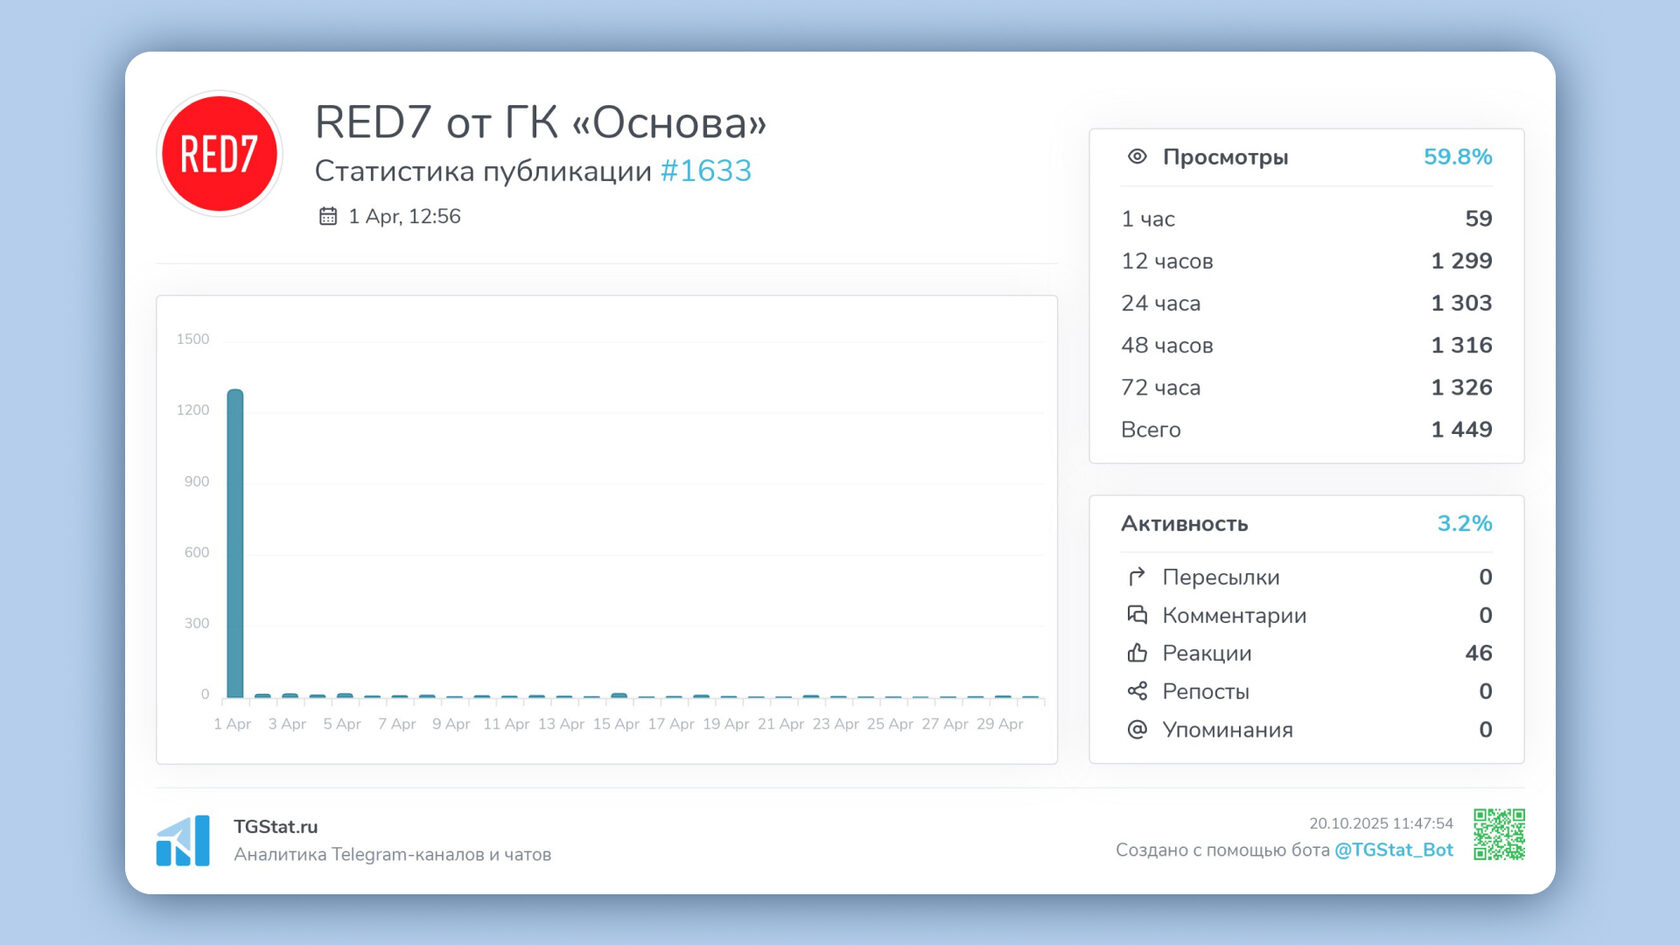Screen dimensions: 1680x945
Task: Click the 29 Apr x-axis label
Action: point(1000,724)
